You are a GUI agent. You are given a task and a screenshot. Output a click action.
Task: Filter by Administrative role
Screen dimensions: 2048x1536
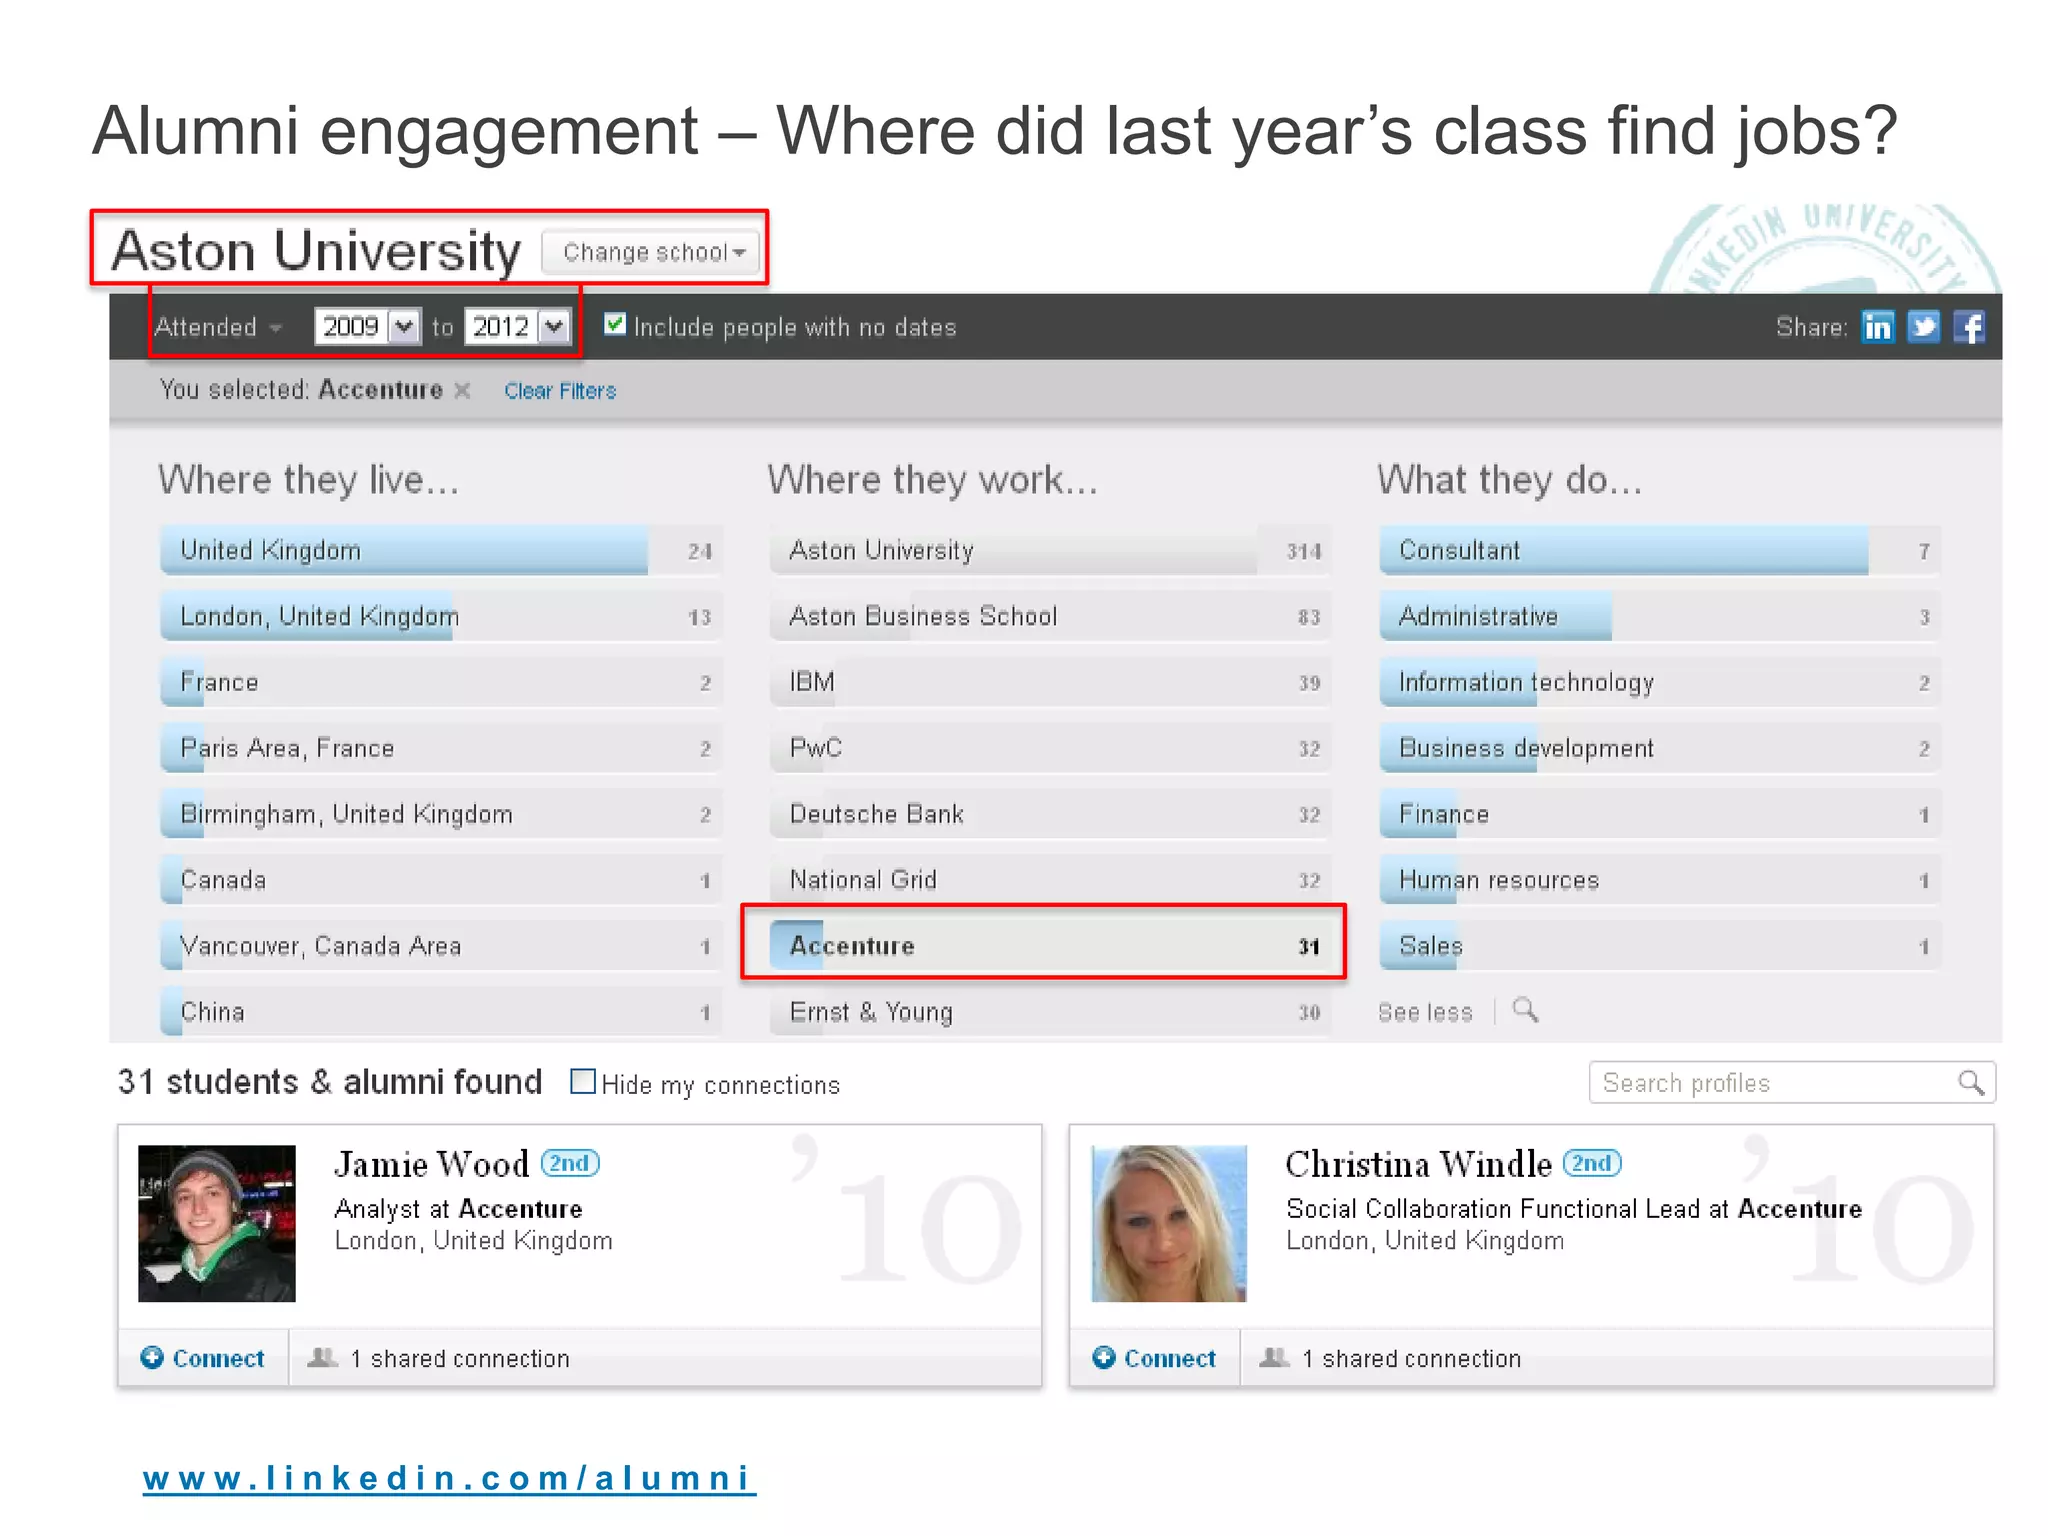tap(1660, 616)
